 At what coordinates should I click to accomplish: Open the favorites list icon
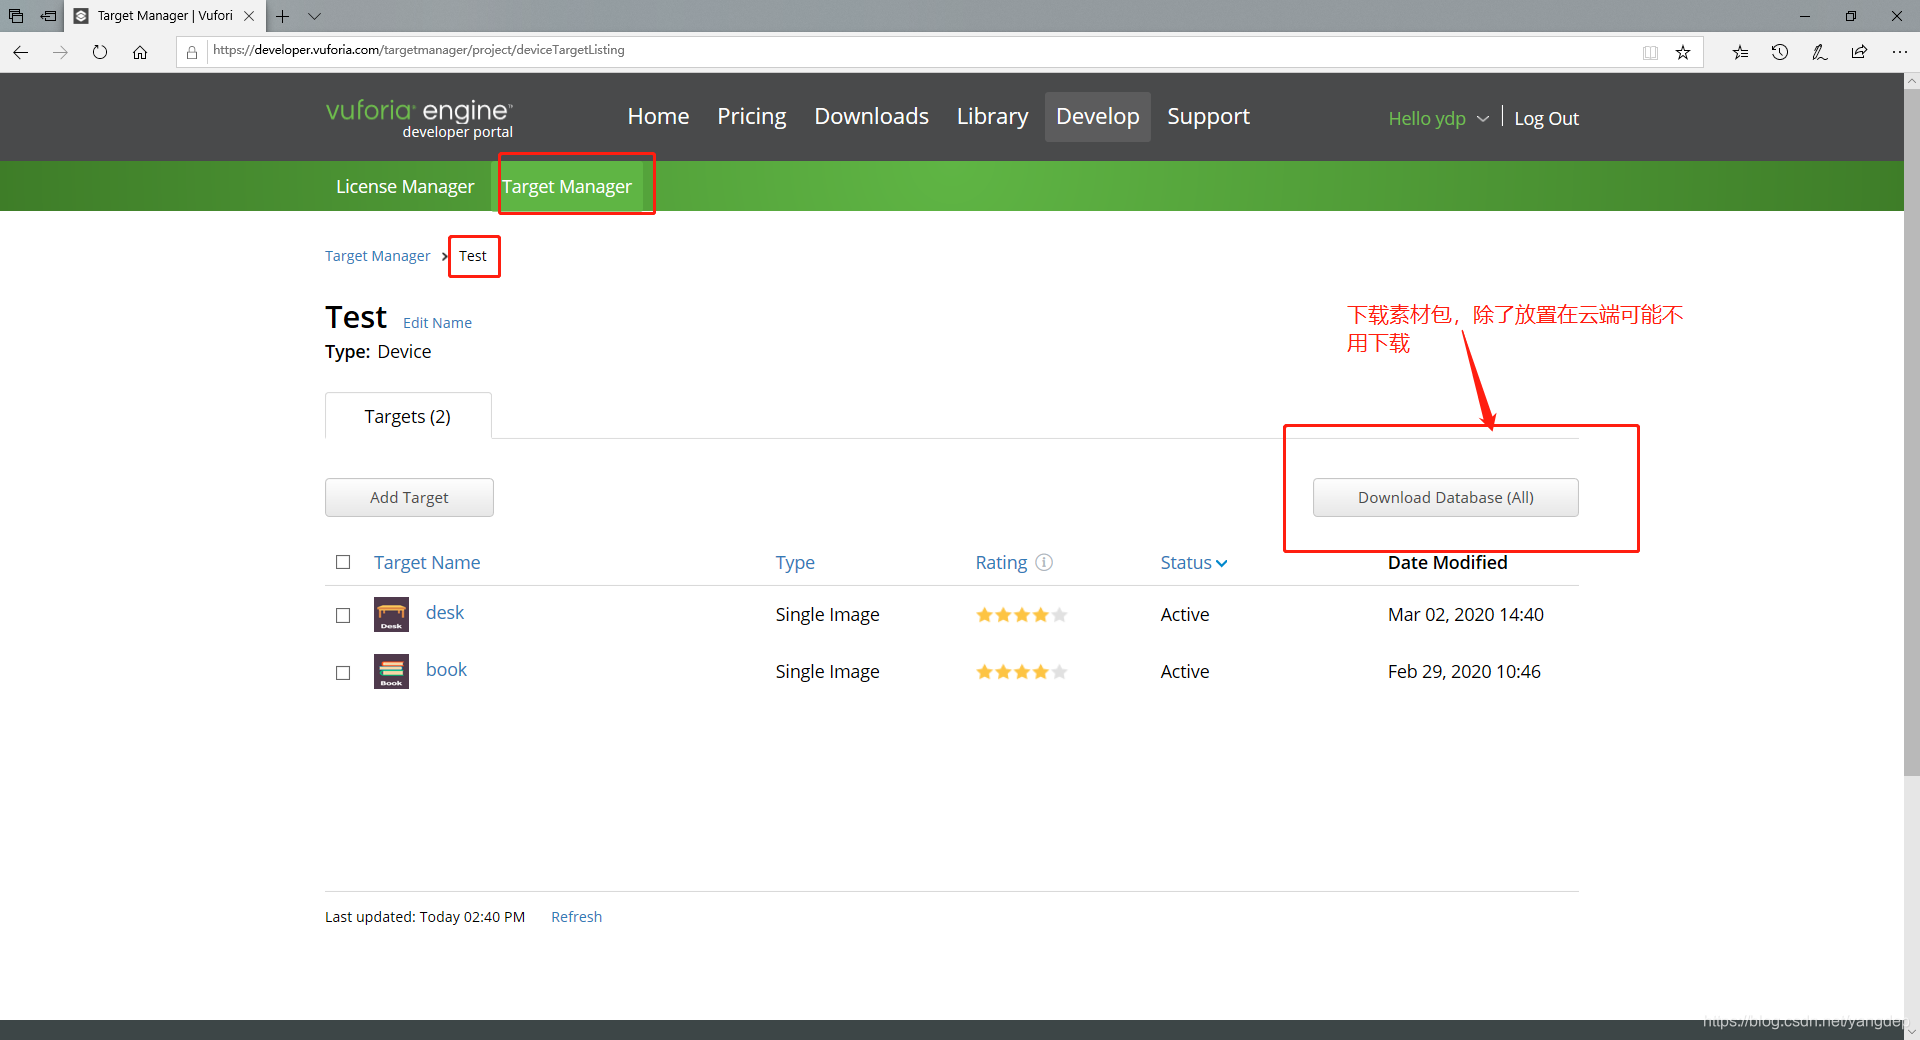(1740, 52)
